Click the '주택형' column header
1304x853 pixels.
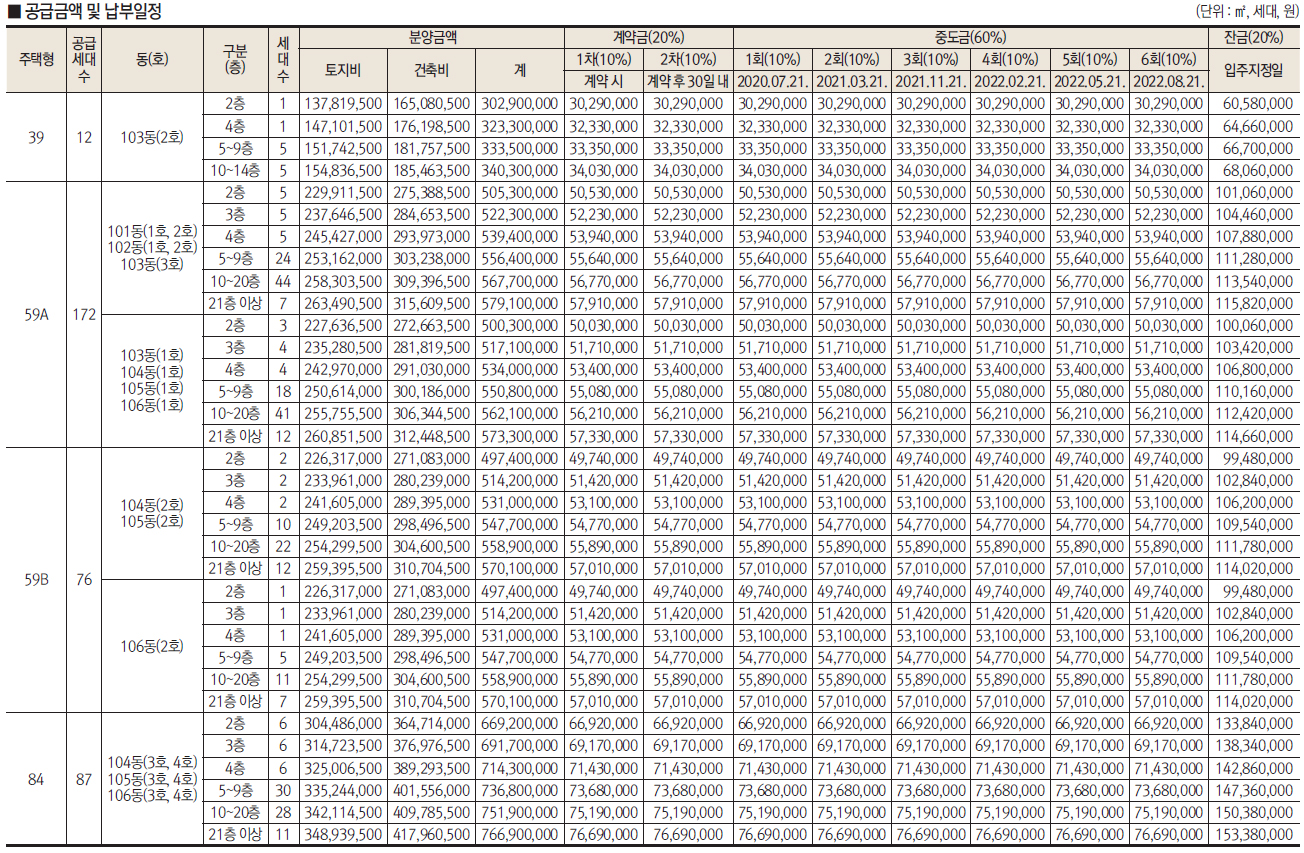[37, 59]
